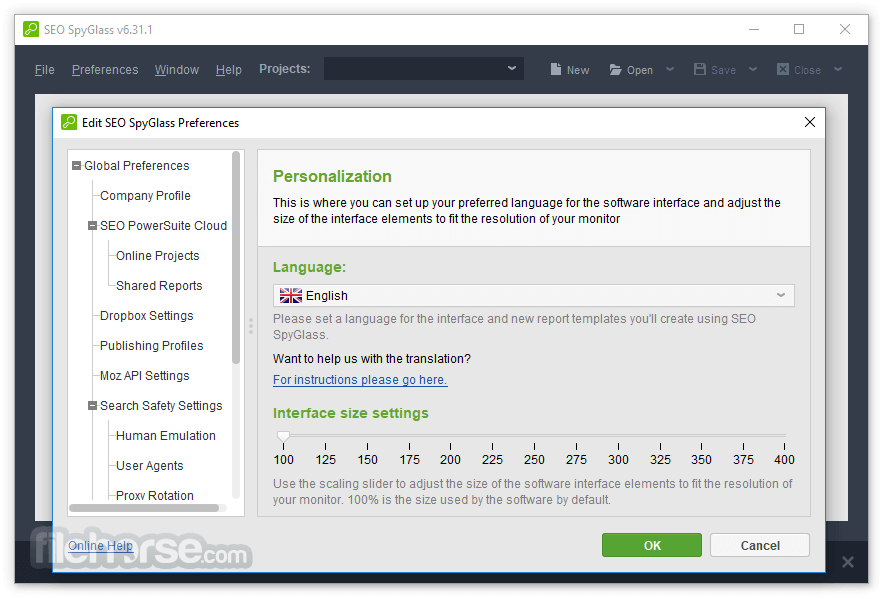
Task: Open the Save button dropdown arrow
Action: point(753,69)
